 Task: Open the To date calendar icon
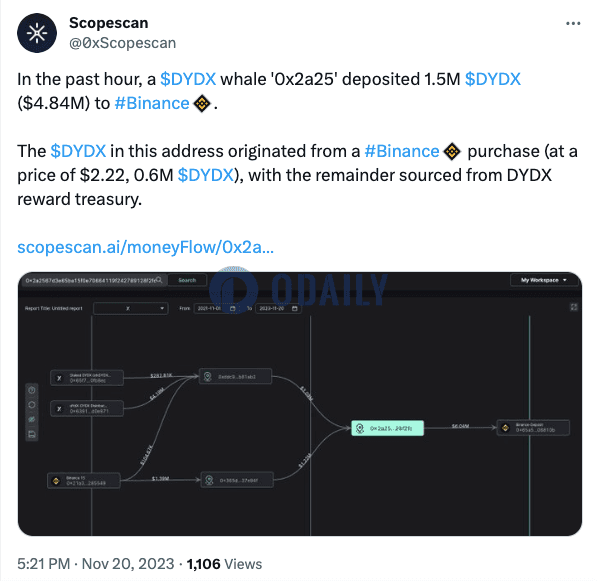[294, 308]
